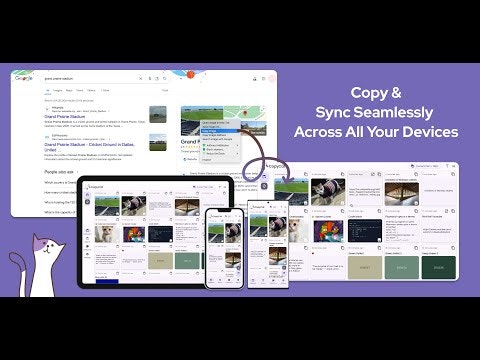Screen dimensions: 480x360
Task: Select Inspect in the context menu
Action: 207,160
